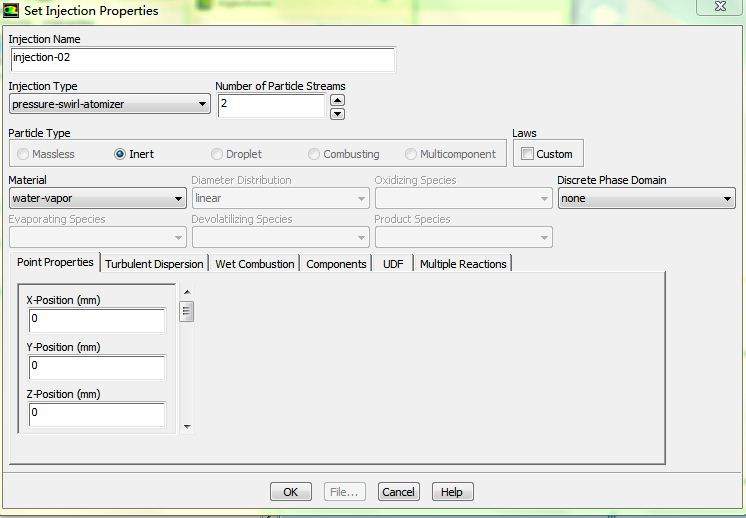The width and height of the screenshot is (746, 518).
Task: Click the Cancel button
Action: (398, 492)
